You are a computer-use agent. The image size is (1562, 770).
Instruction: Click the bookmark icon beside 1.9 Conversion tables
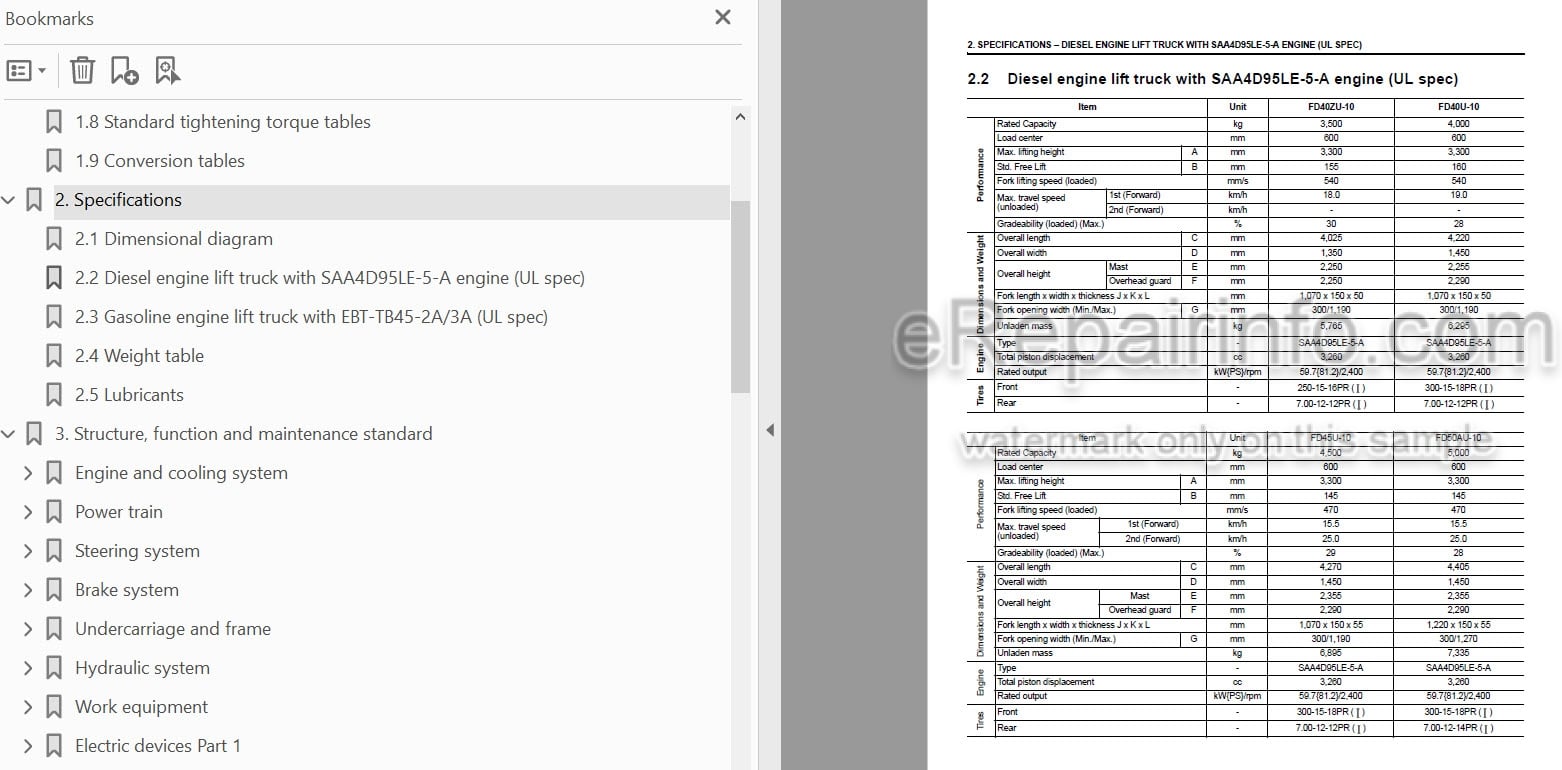pos(54,161)
